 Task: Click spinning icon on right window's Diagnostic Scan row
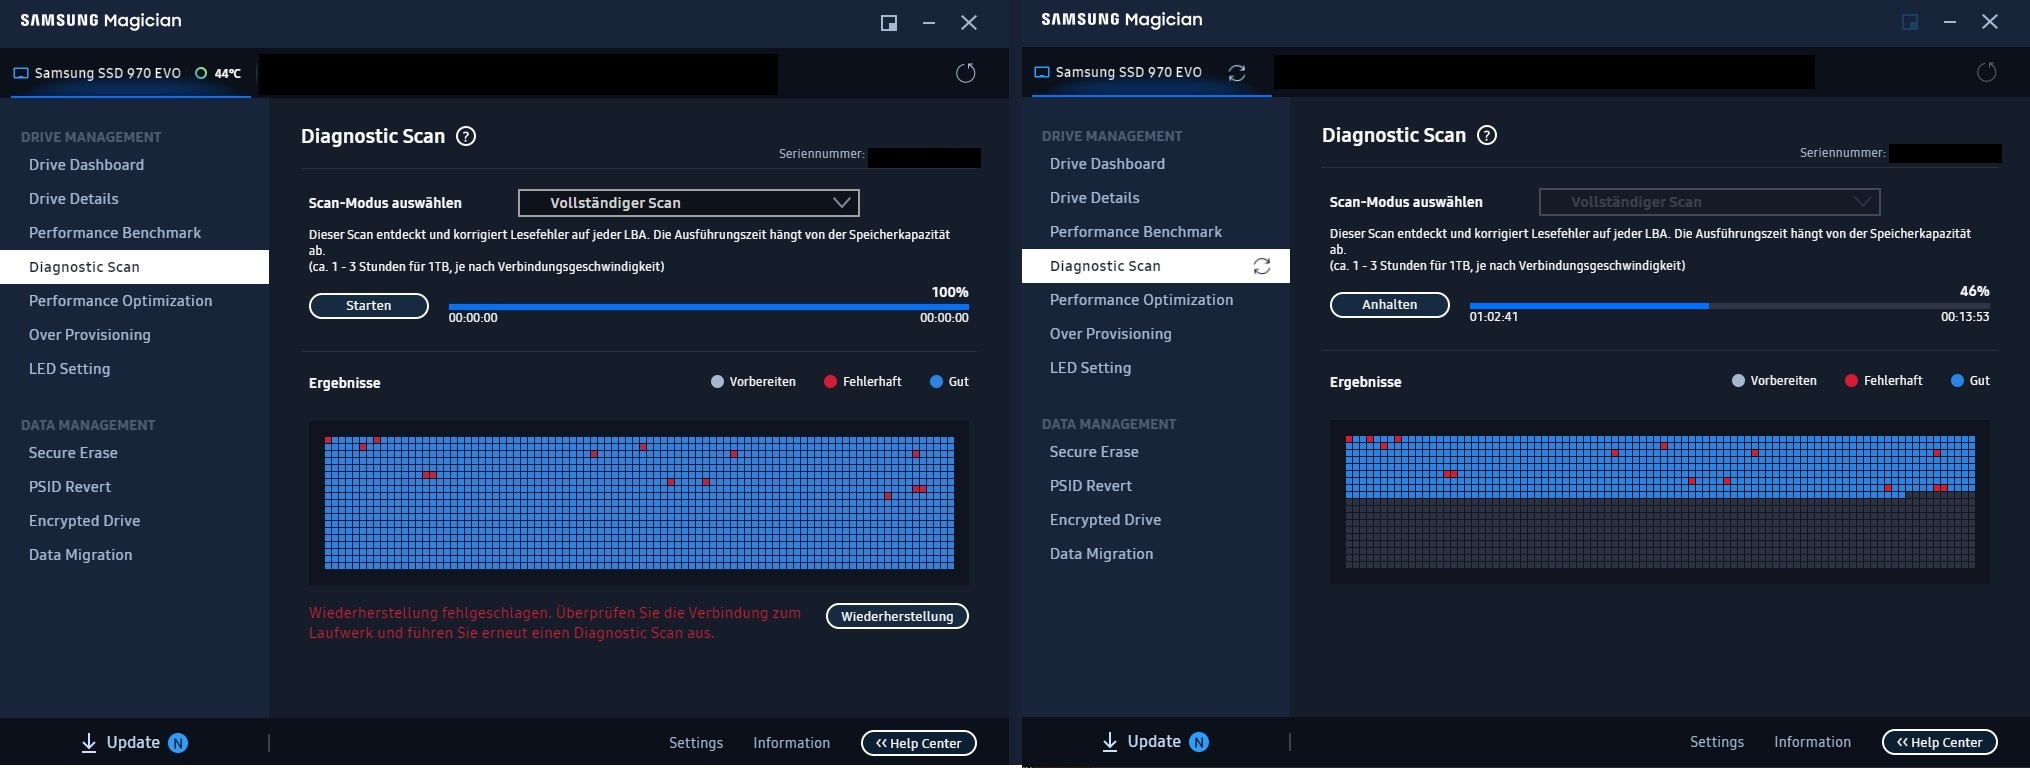tap(1262, 266)
